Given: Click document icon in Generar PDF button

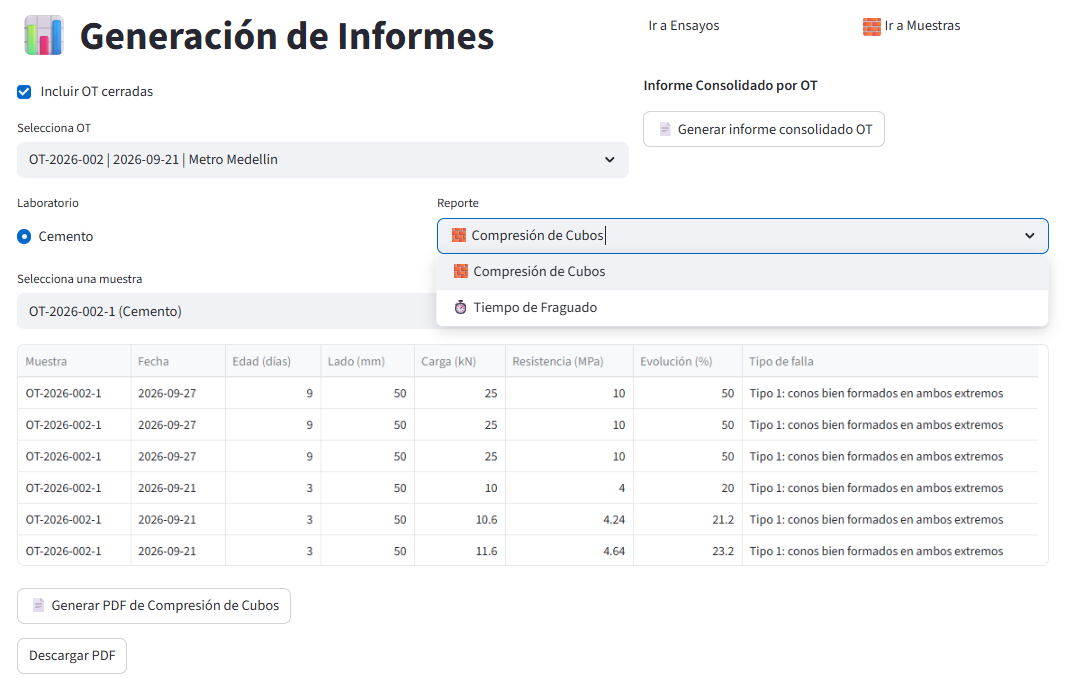Looking at the screenshot, I should pos(39,606).
